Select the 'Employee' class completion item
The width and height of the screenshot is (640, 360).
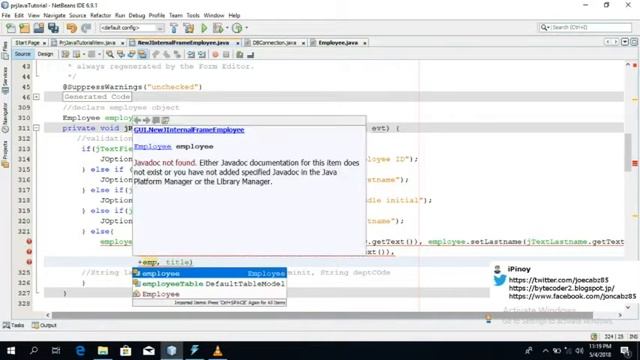pos(209,294)
